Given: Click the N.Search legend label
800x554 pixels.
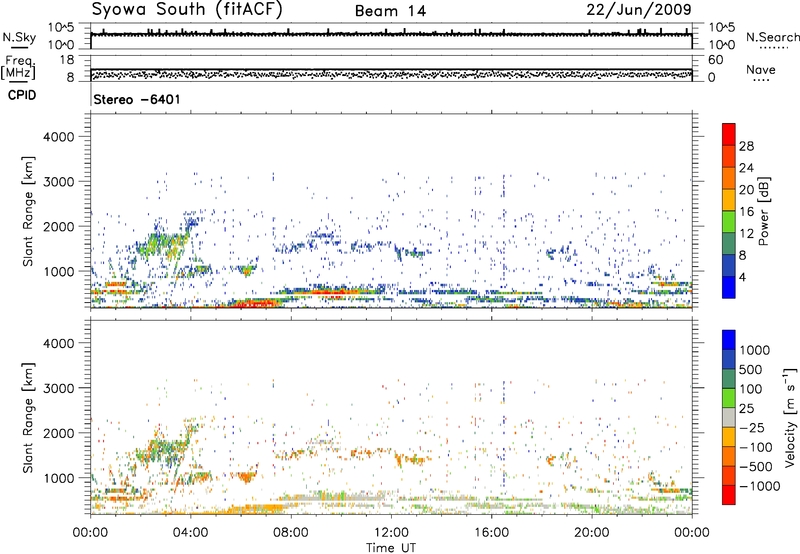Looking at the screenshot, I should (773, 37).
